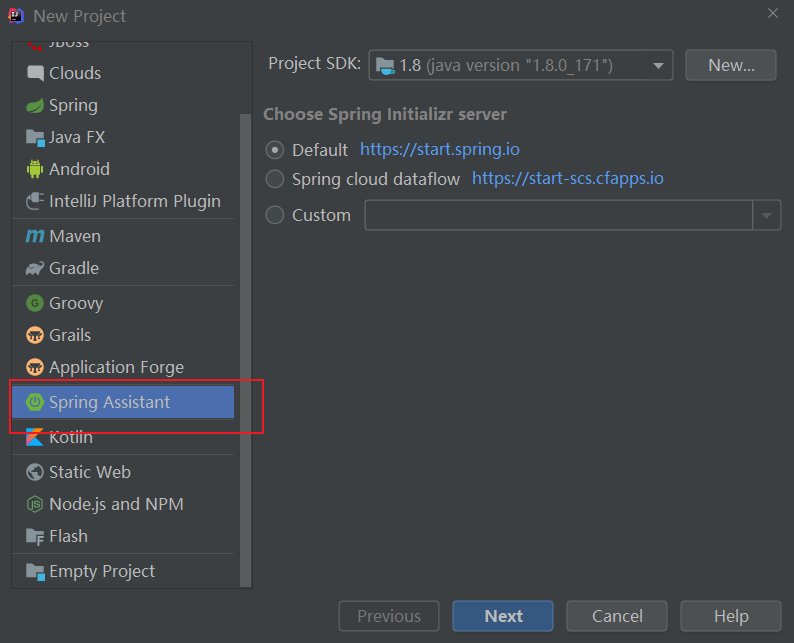Open the https://start.spring.io link
Viewport: 794px width, 643px height.
(439, 150)
